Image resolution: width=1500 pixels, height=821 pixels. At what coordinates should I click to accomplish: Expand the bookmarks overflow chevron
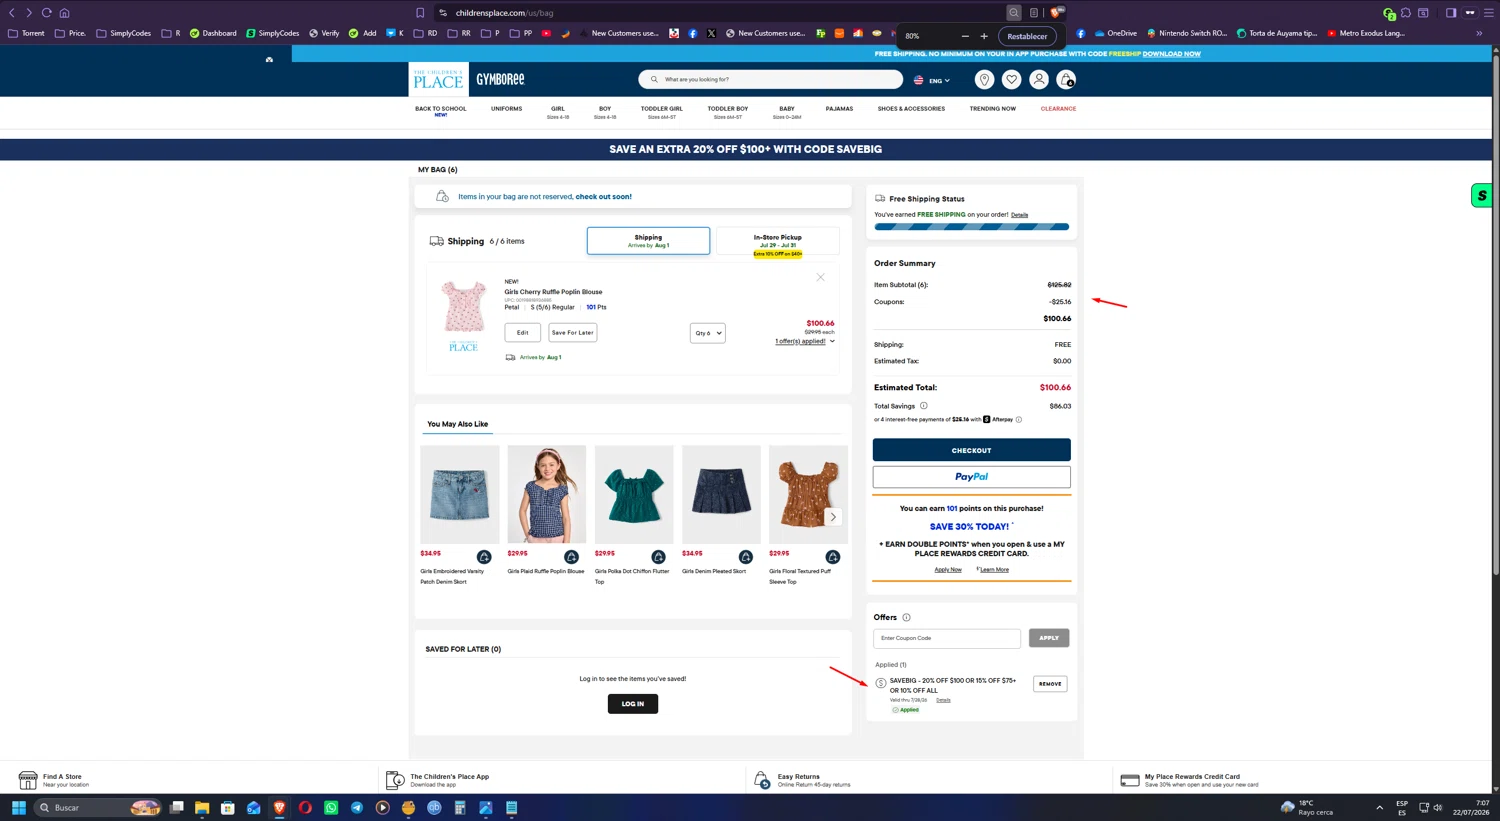(1479, 33)
